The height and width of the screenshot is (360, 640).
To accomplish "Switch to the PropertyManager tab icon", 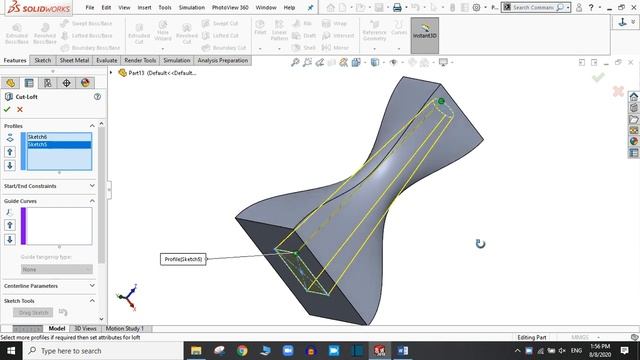I will click(x=29, y=83).
